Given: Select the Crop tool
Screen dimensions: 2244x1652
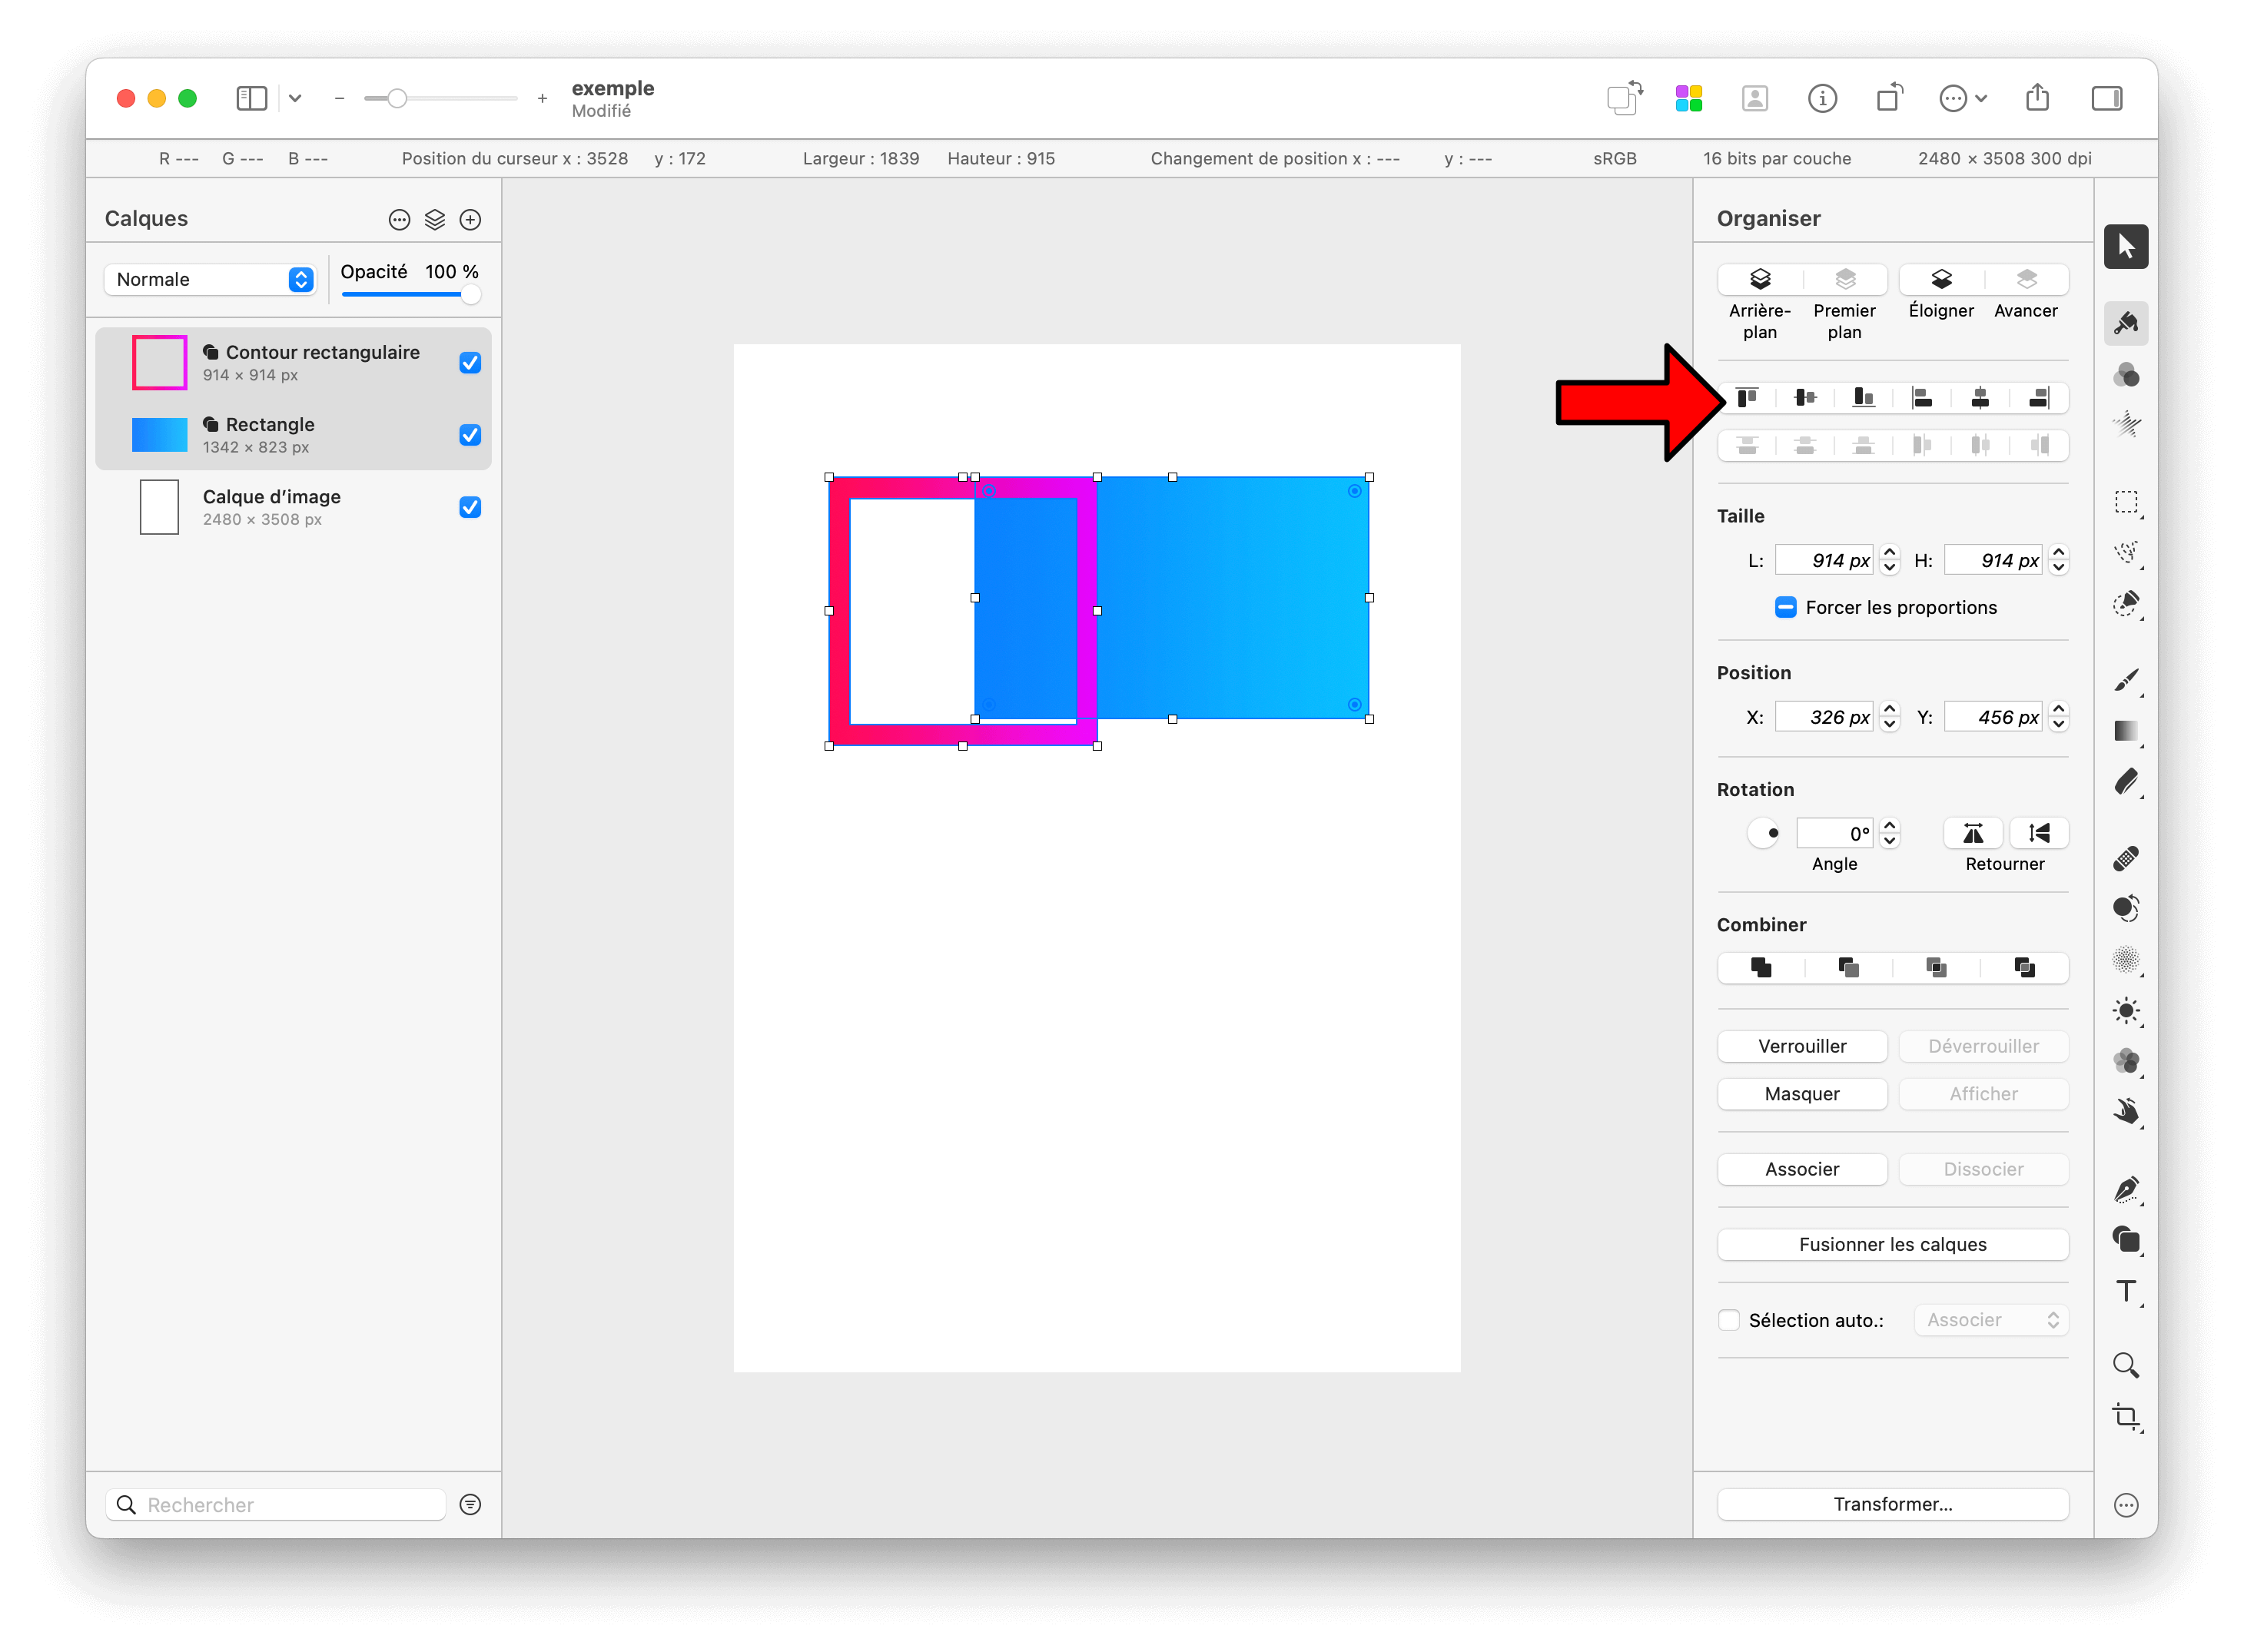Looking at the screenshot, I should coord(2126,1417).
